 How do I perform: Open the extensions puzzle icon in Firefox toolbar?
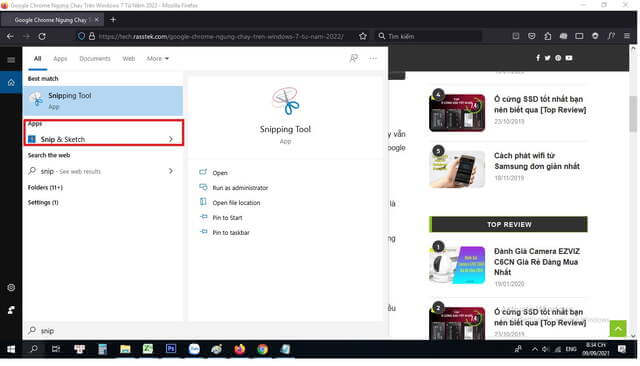point(548,36)
